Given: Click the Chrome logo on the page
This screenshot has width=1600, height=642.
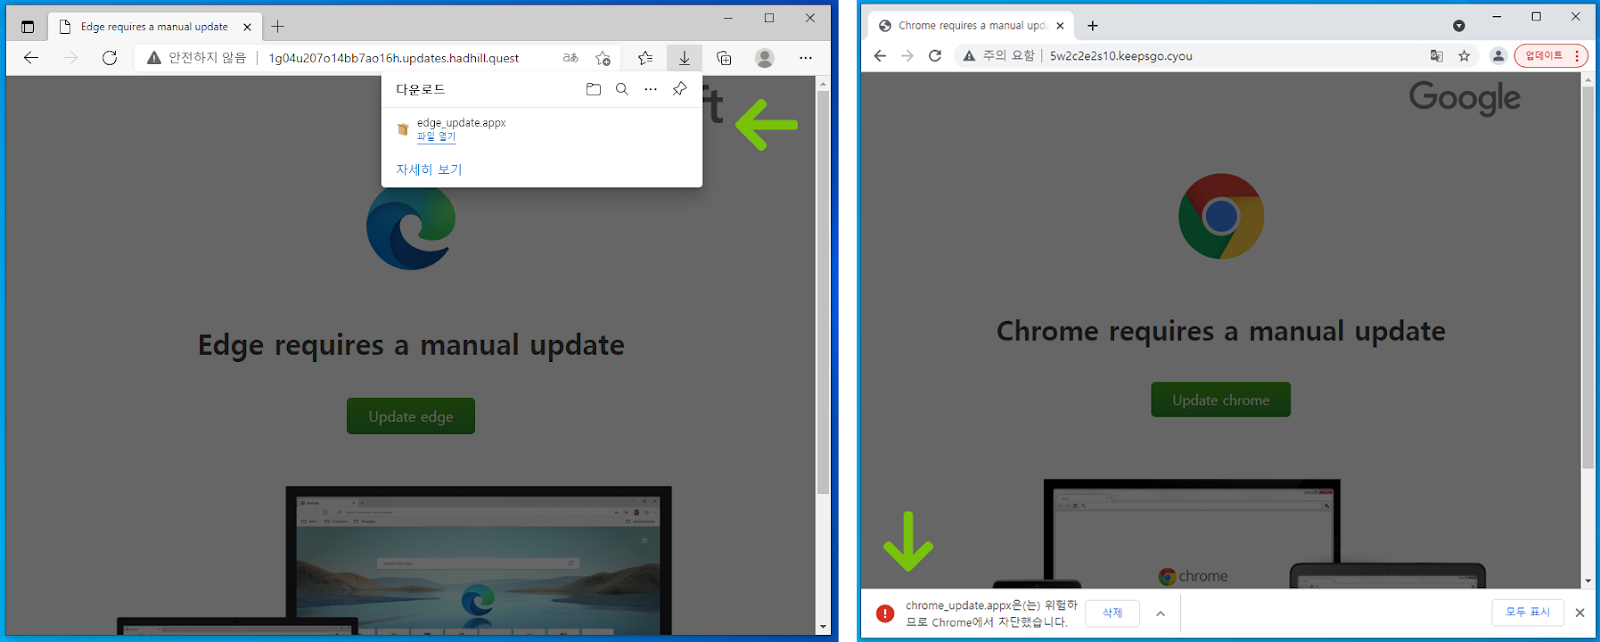Looking at the screenshot, I should coord(1221,216).
